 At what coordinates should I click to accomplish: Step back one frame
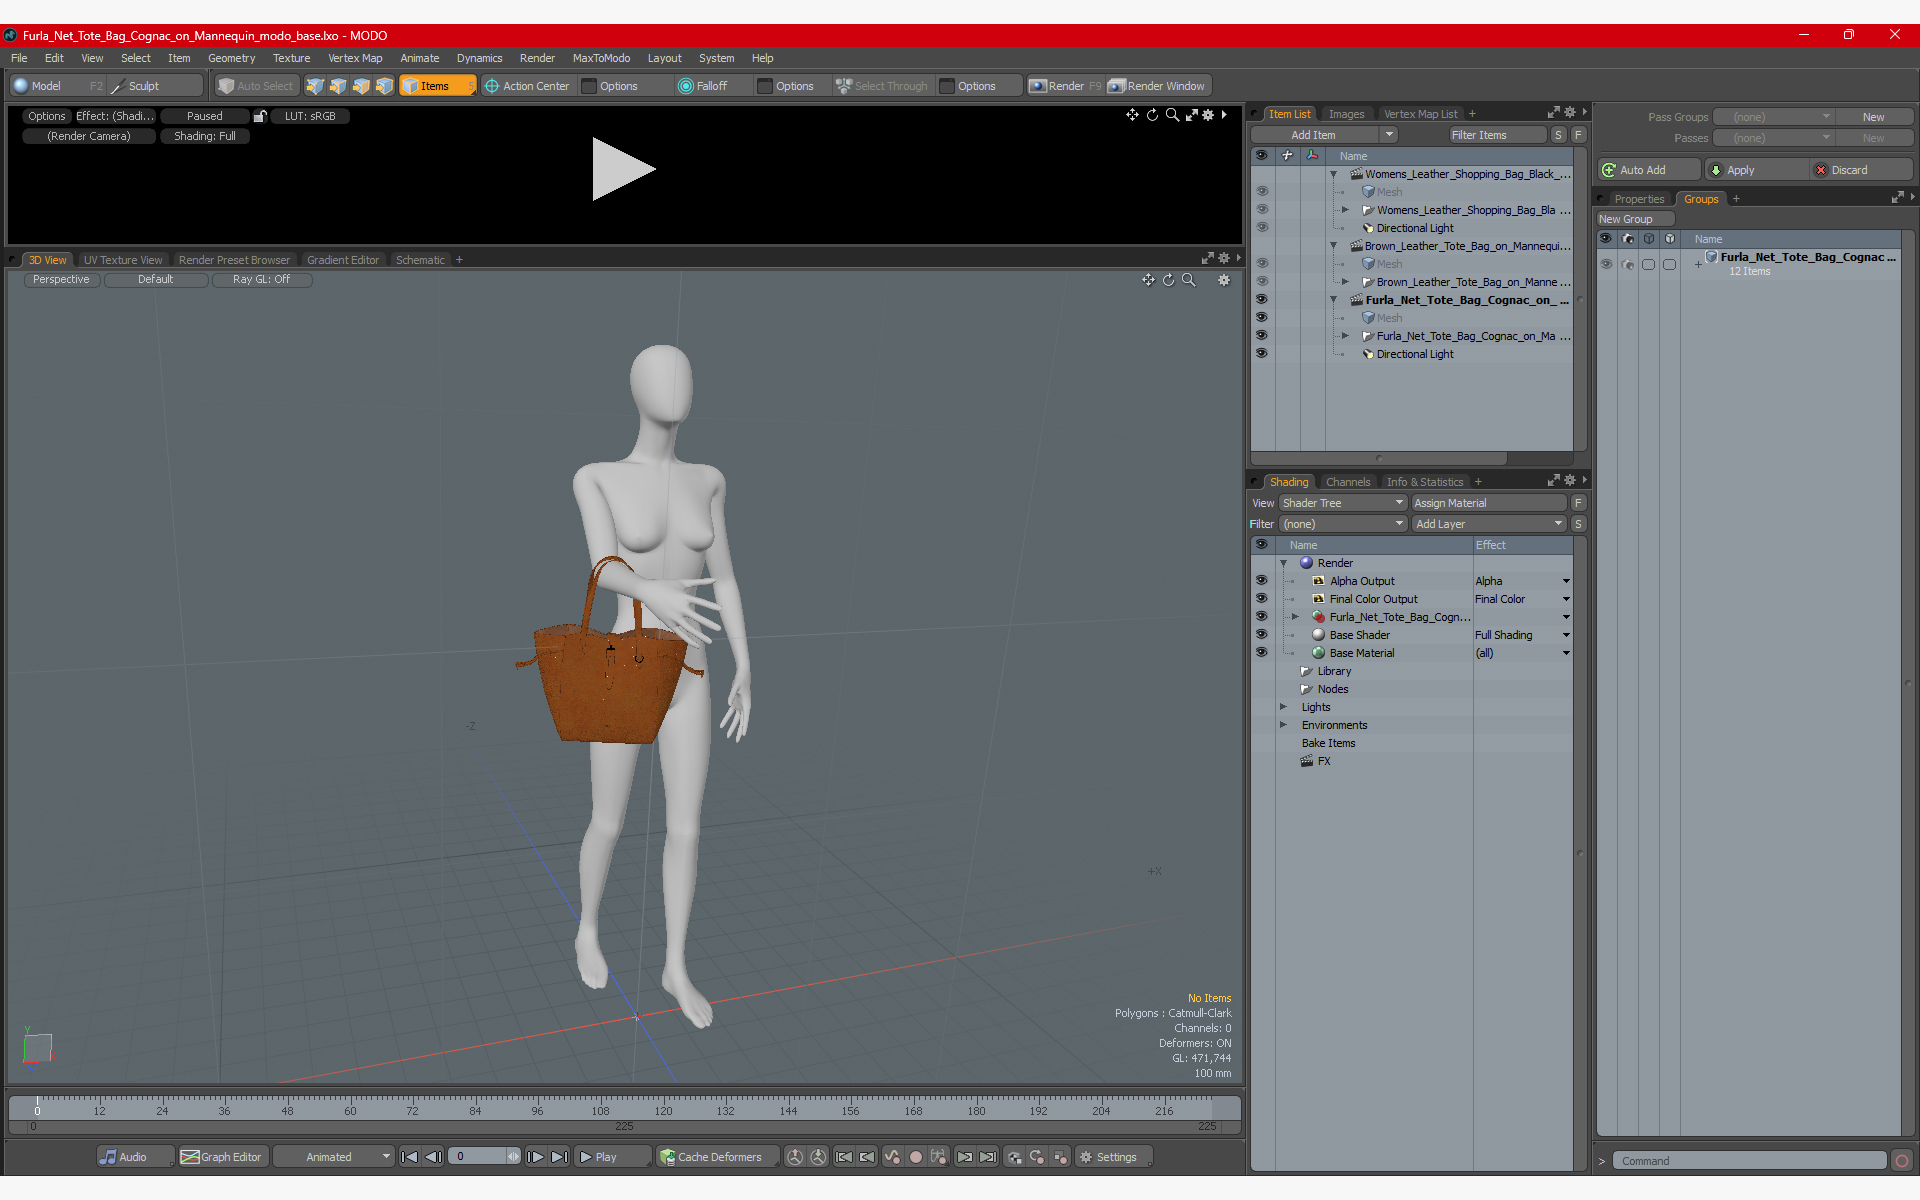click(x=433, y=1157)
